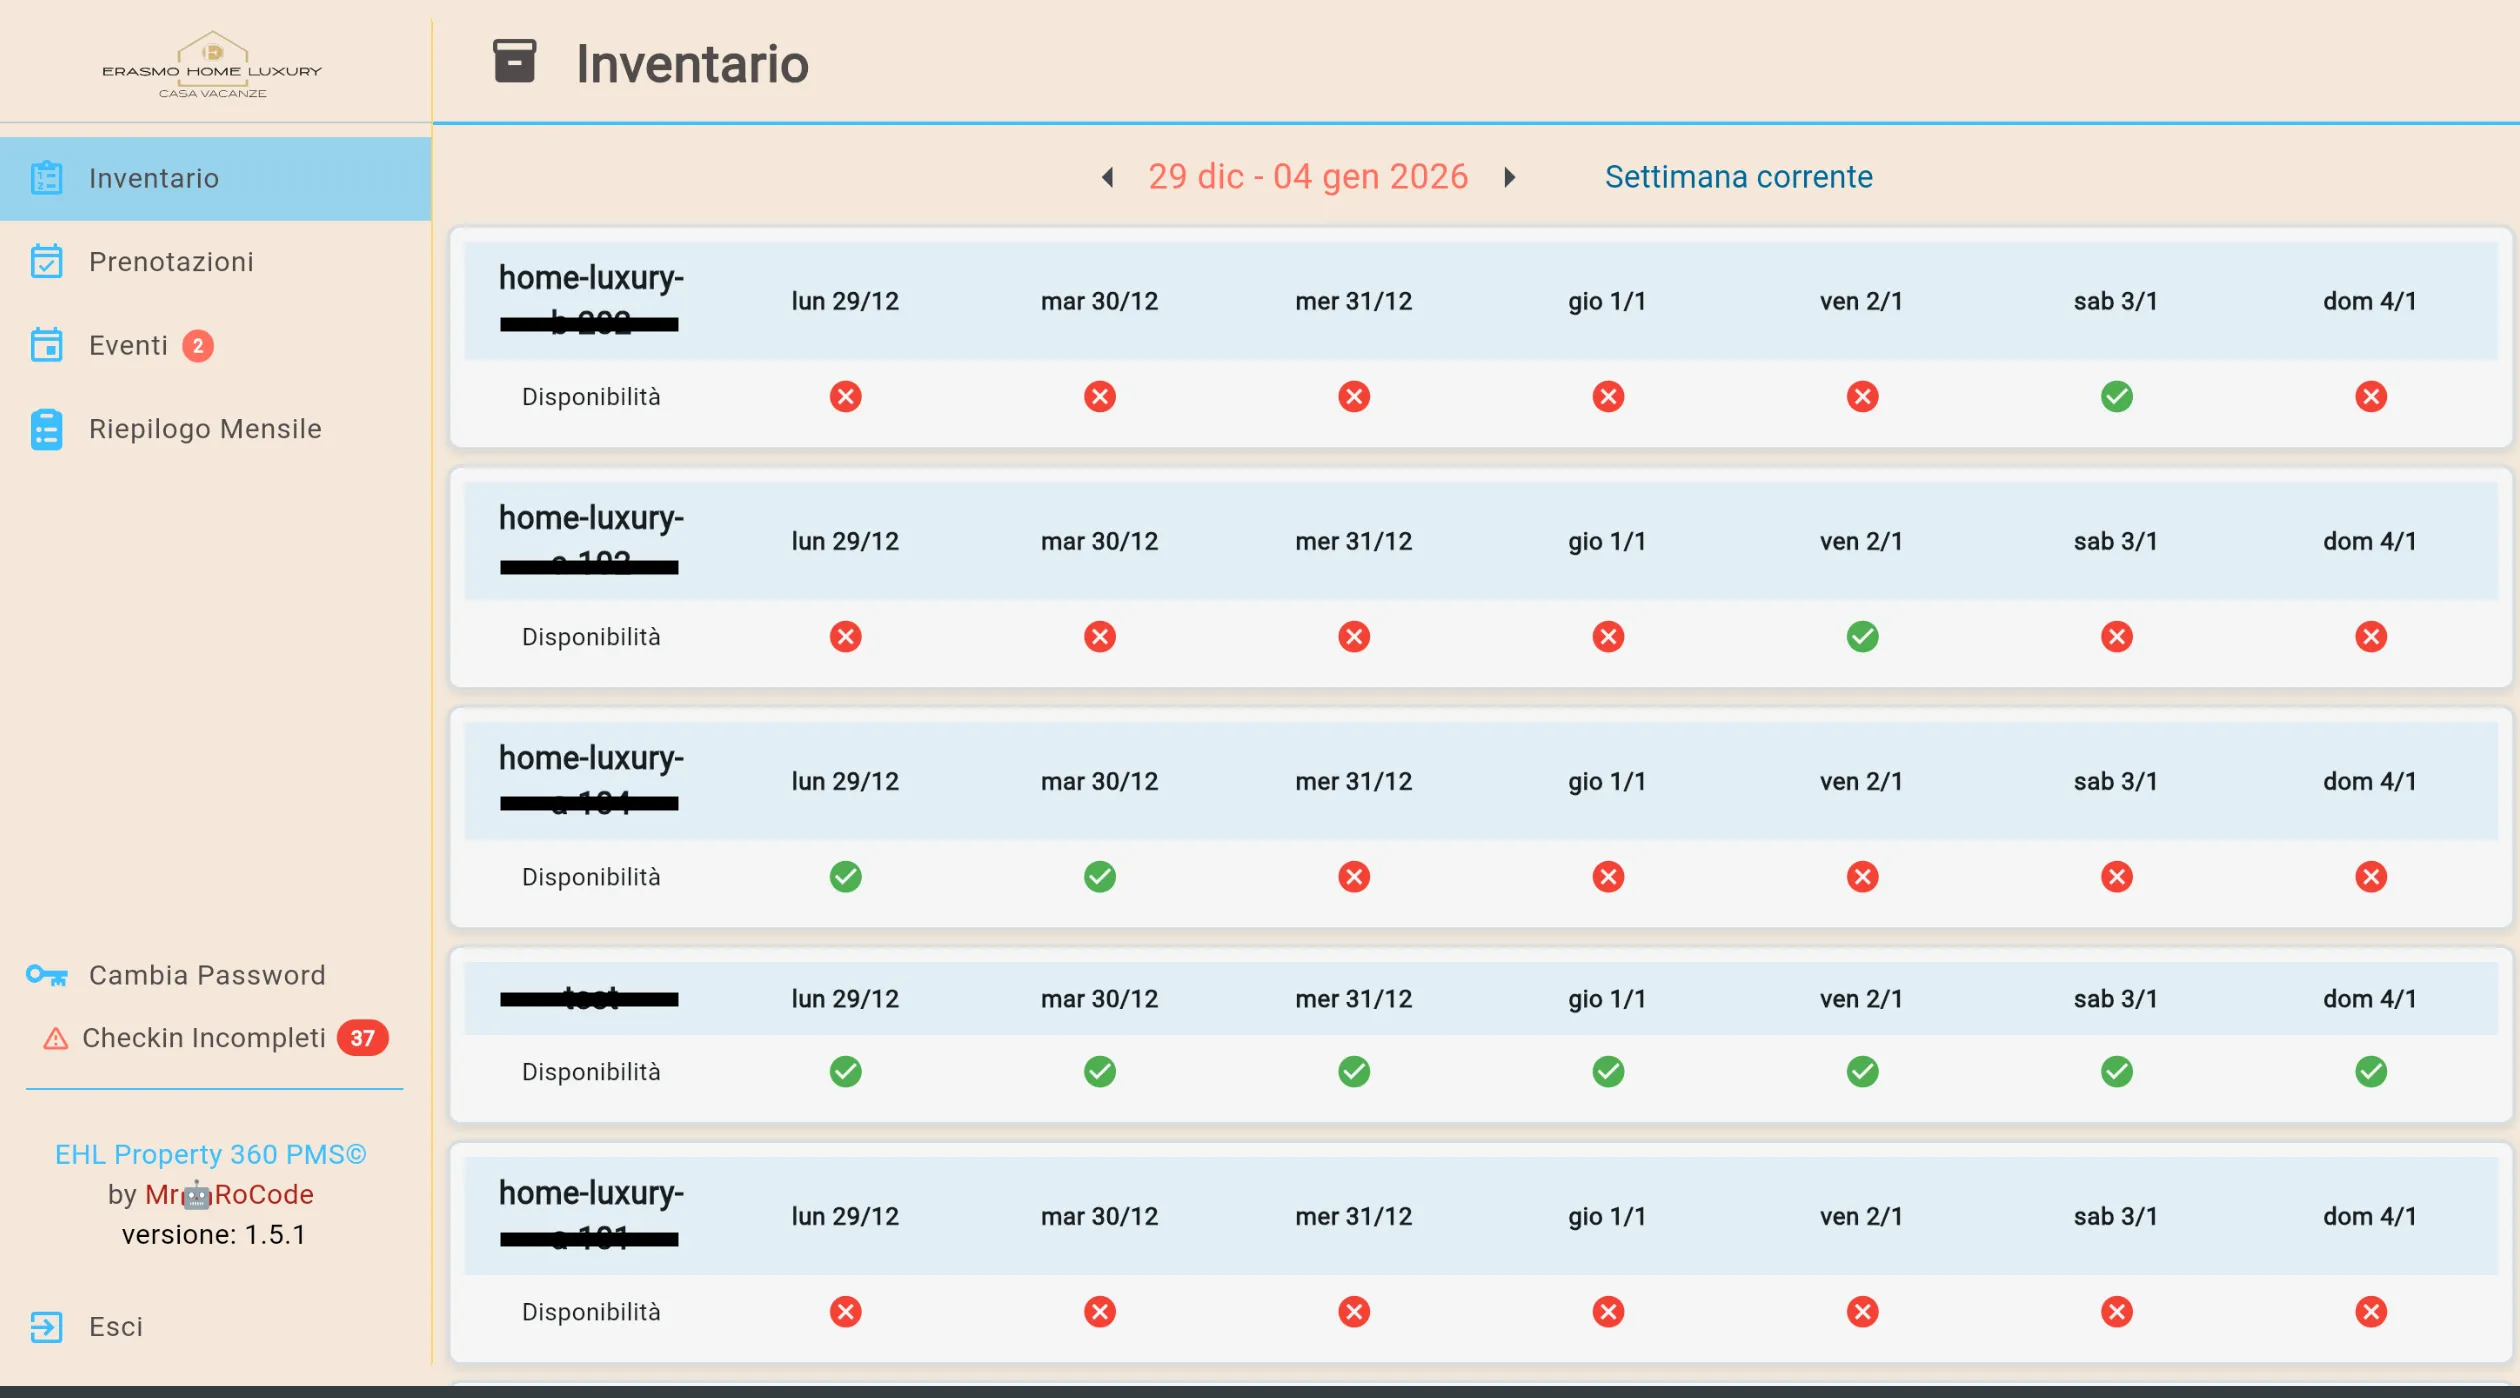Click the archive box icon beside Inventario title
The height and width of the screenshot is (1398, 2520).
(514, 62)
